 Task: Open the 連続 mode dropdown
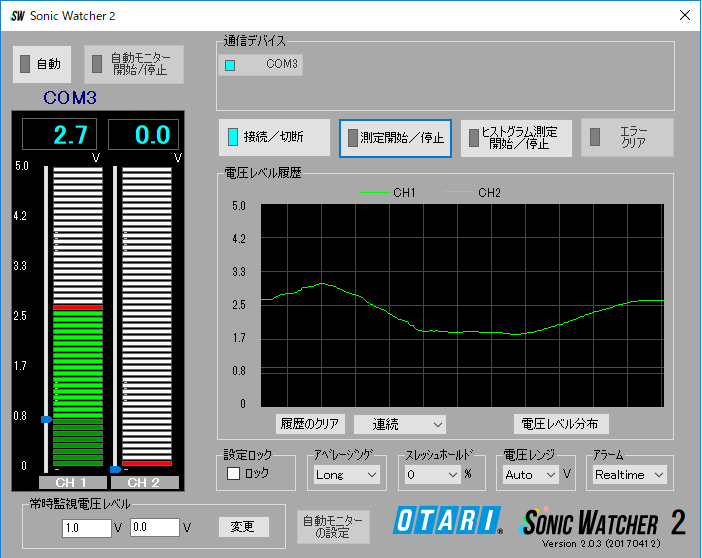[399, 425]
